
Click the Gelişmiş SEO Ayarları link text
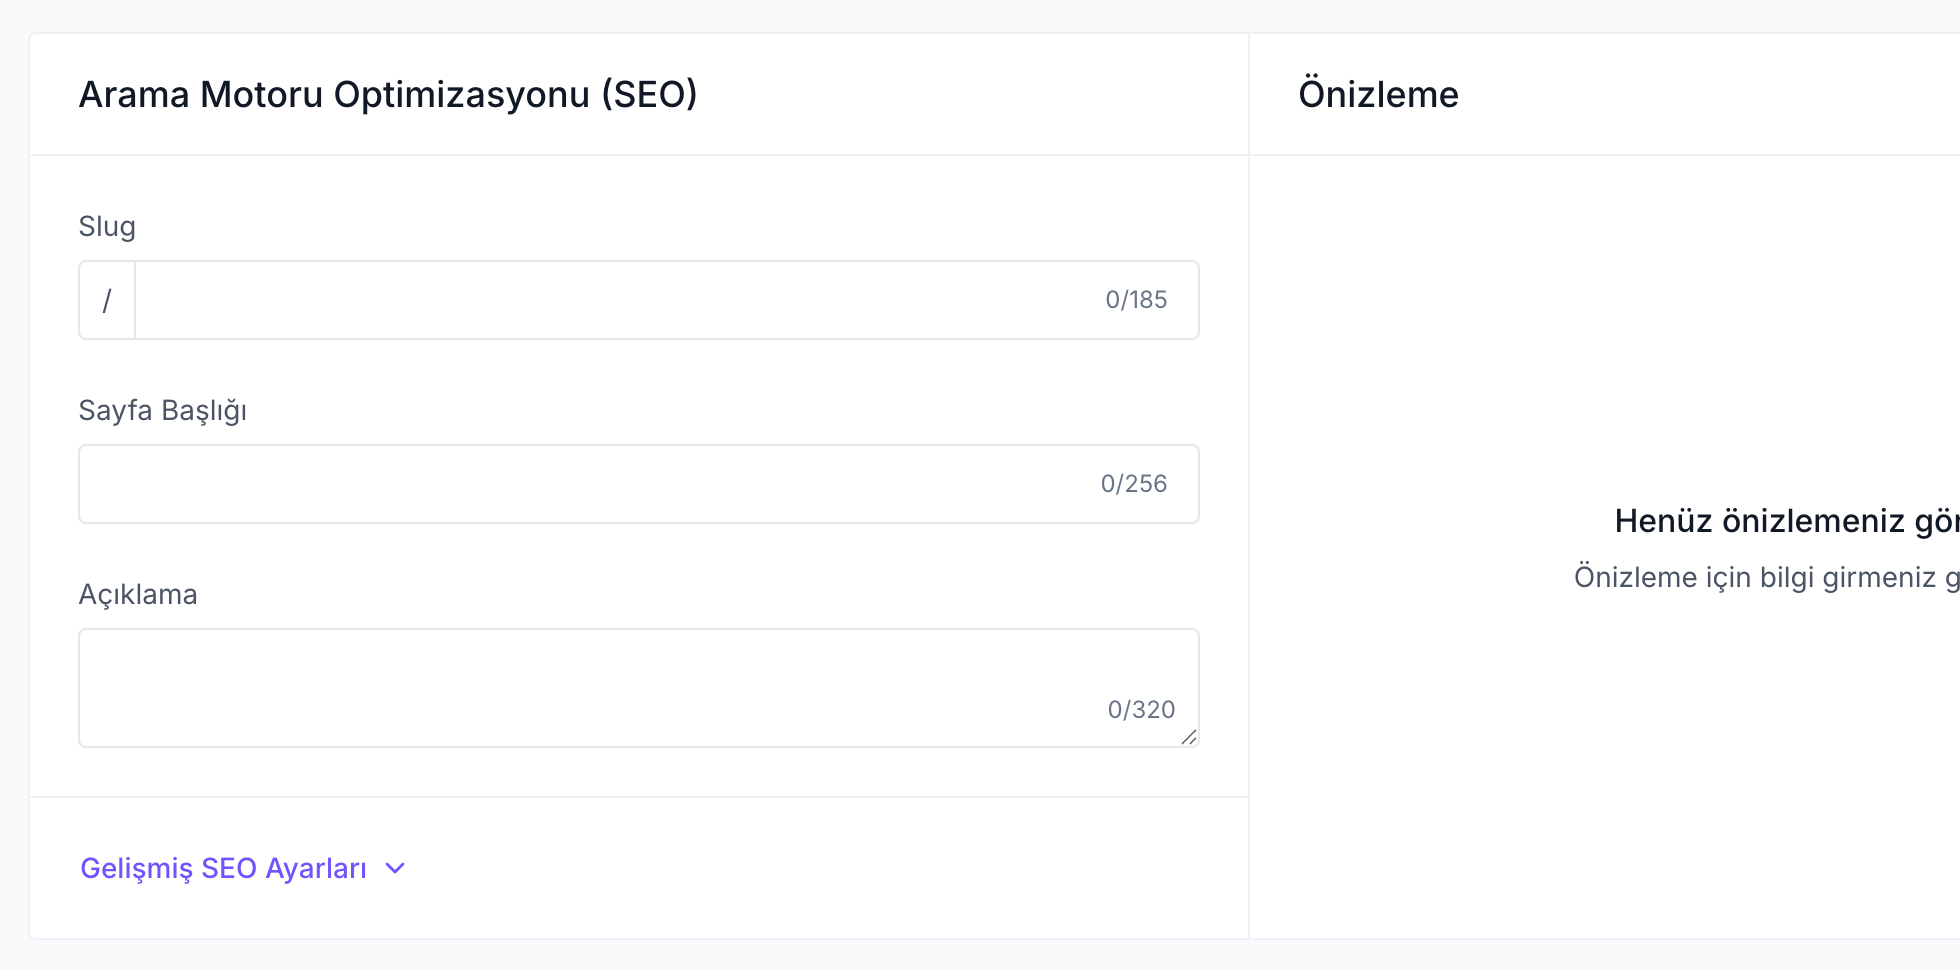point(225,868)
